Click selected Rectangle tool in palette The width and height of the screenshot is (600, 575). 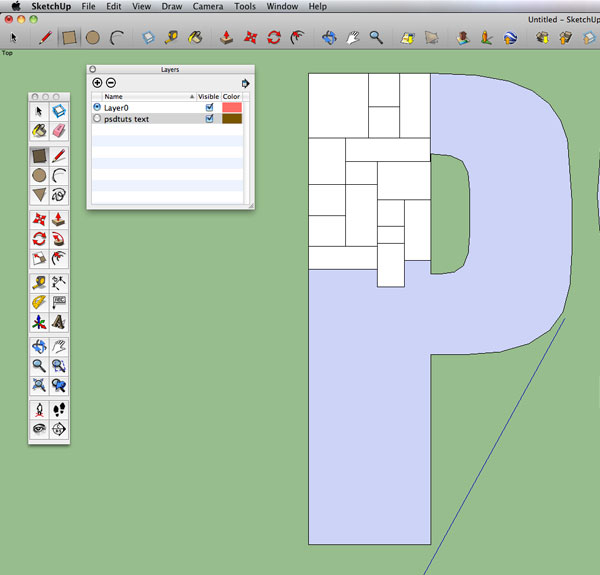click(x=39, y=156)
